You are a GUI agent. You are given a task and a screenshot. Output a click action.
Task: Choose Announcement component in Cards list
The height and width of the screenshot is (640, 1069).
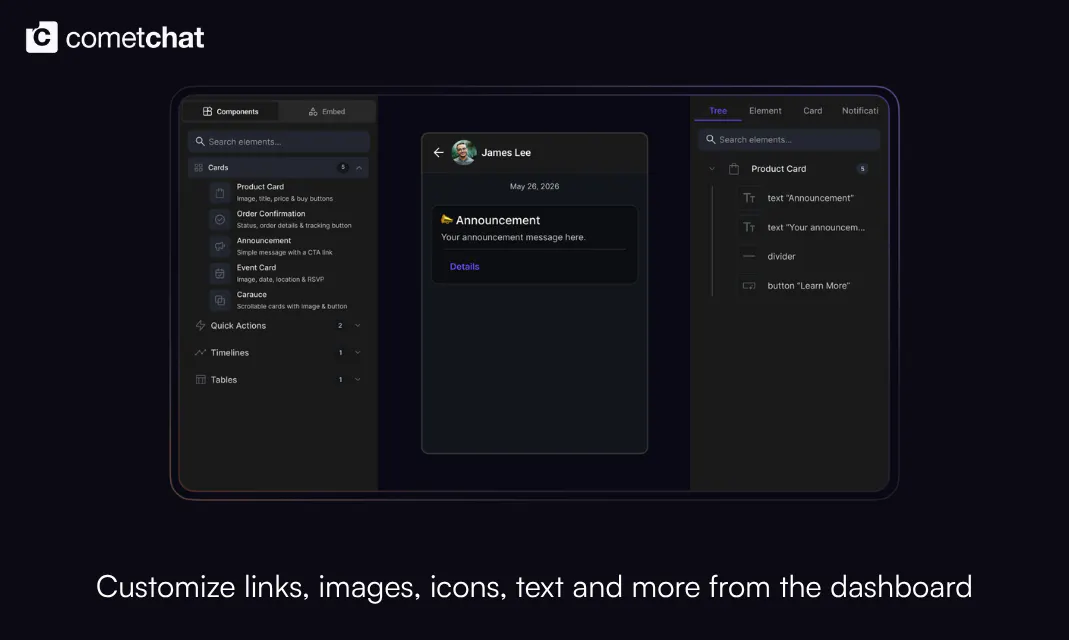click(264, 241)
